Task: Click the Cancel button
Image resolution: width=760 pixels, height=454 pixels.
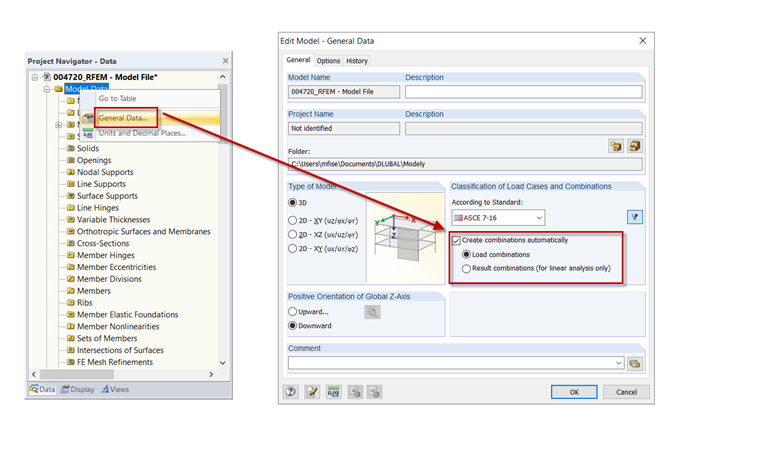Action: click(626, 392)
